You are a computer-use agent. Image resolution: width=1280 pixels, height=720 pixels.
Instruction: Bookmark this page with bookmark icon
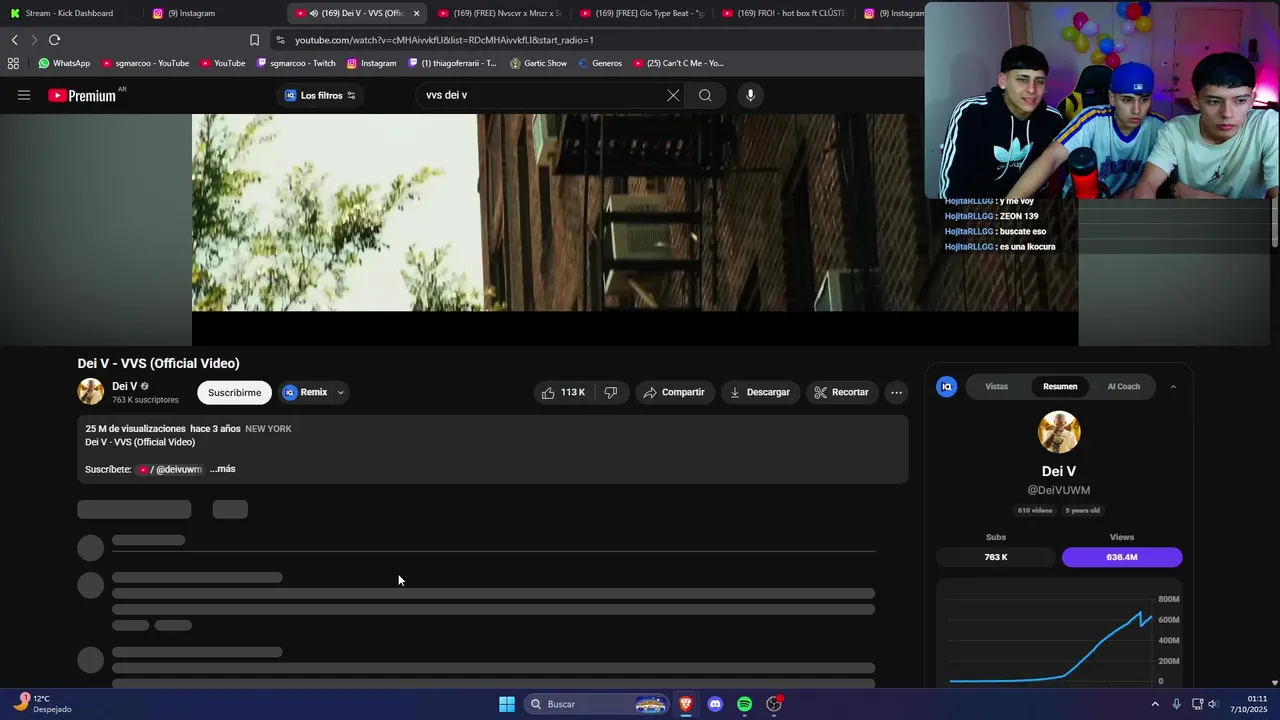click(x=254, y=40)
